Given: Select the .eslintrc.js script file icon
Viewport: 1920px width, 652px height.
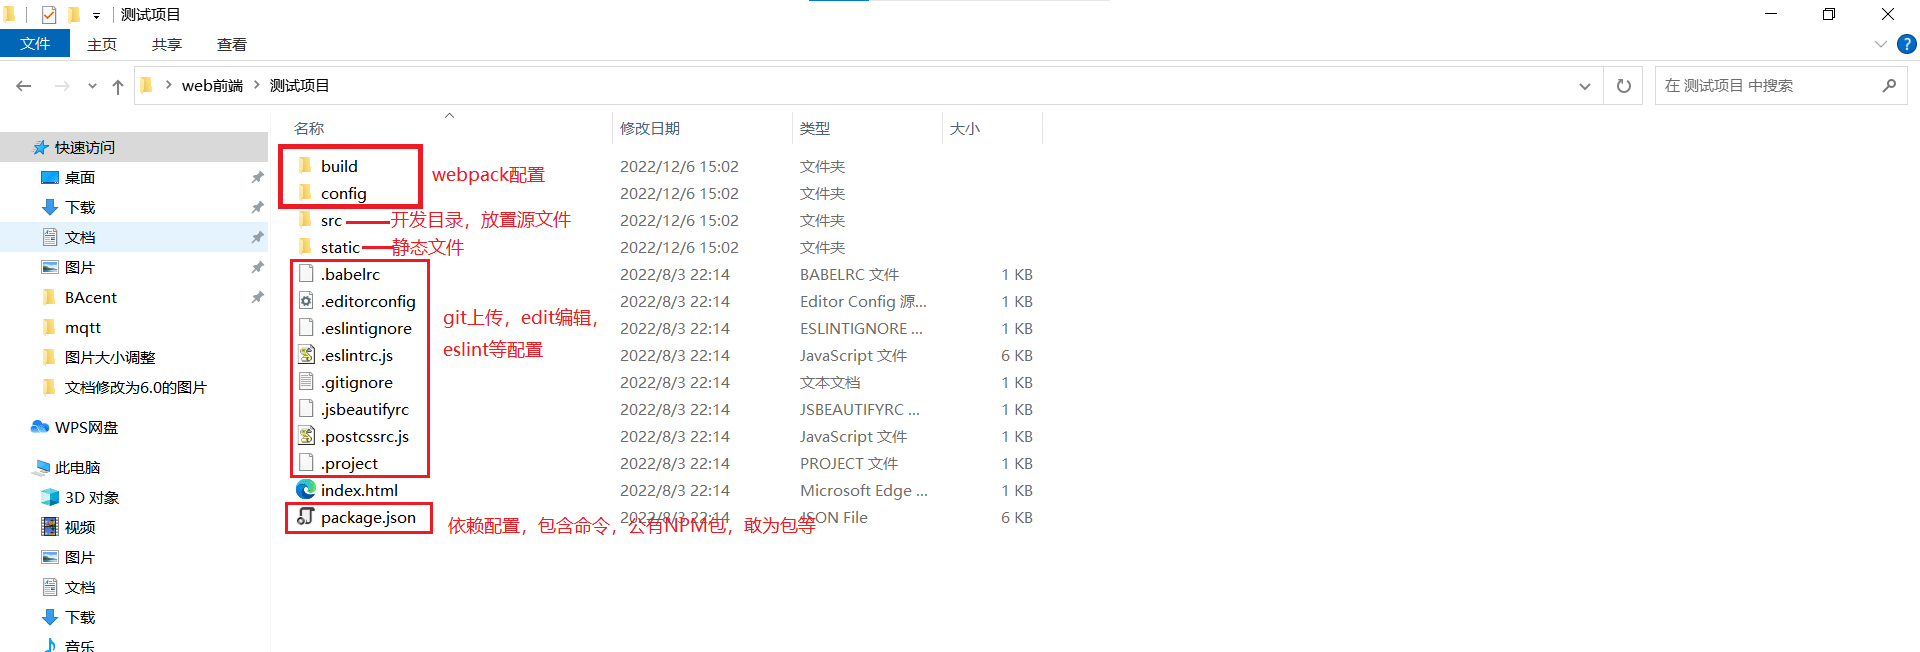Looking at the screenshot, I should [306, 354].
